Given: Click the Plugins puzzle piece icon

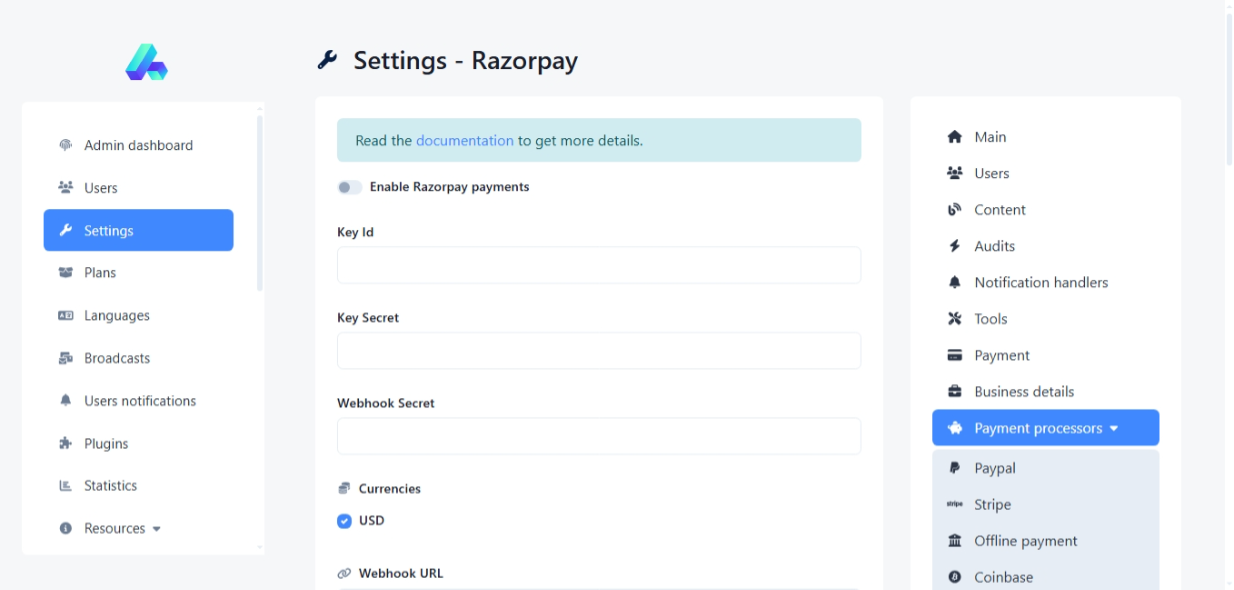Looking at the screenshot, I should click(x=66, y=443).
